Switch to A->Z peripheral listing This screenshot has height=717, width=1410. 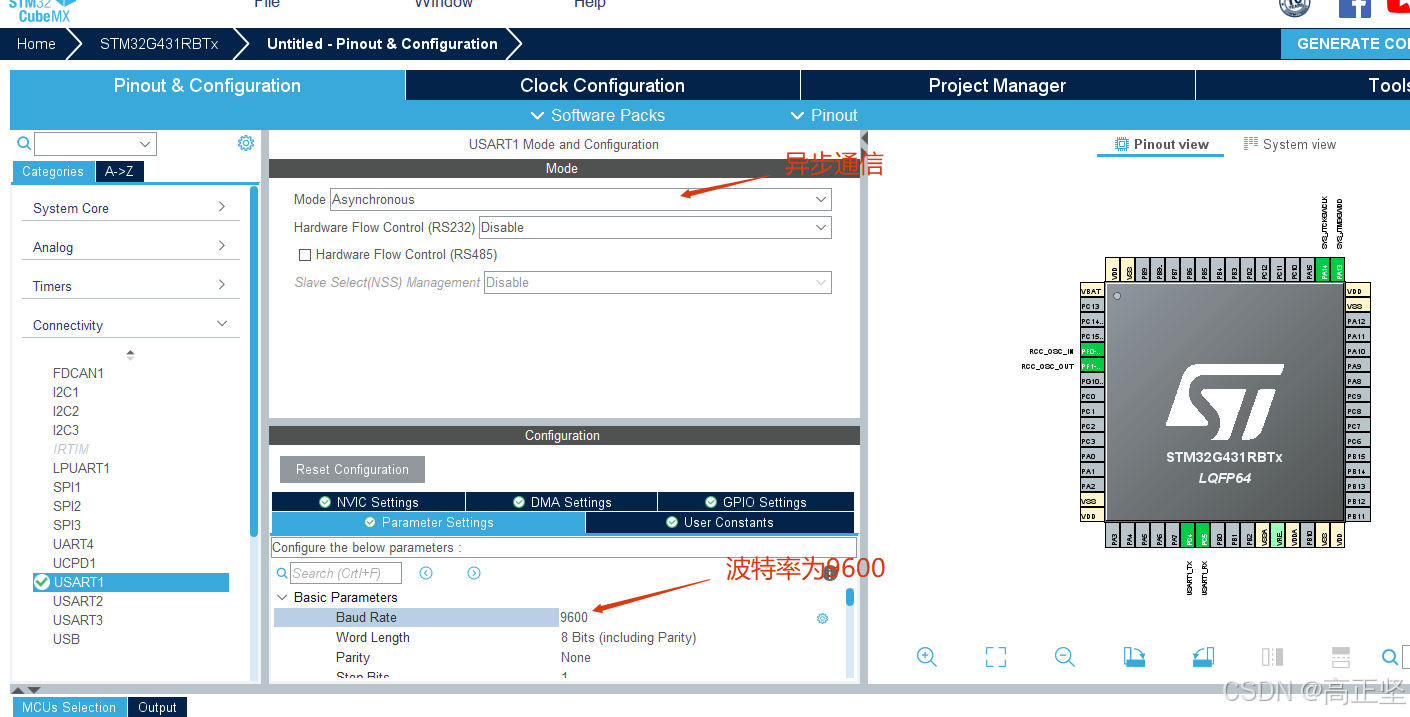tap(120, 171)
